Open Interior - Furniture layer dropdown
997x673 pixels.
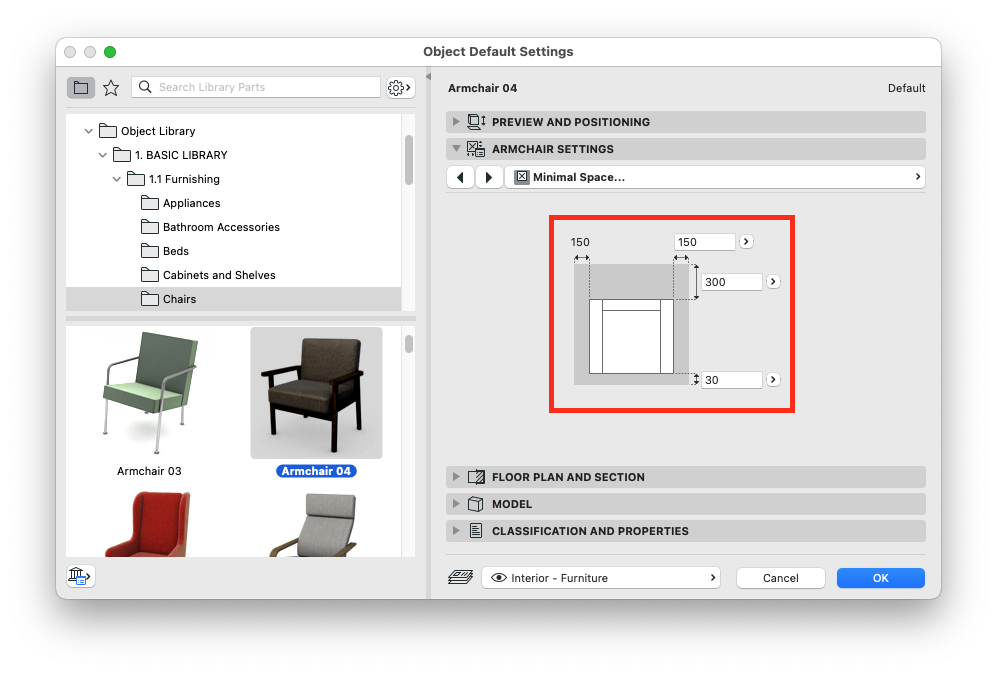coord(601,578)
